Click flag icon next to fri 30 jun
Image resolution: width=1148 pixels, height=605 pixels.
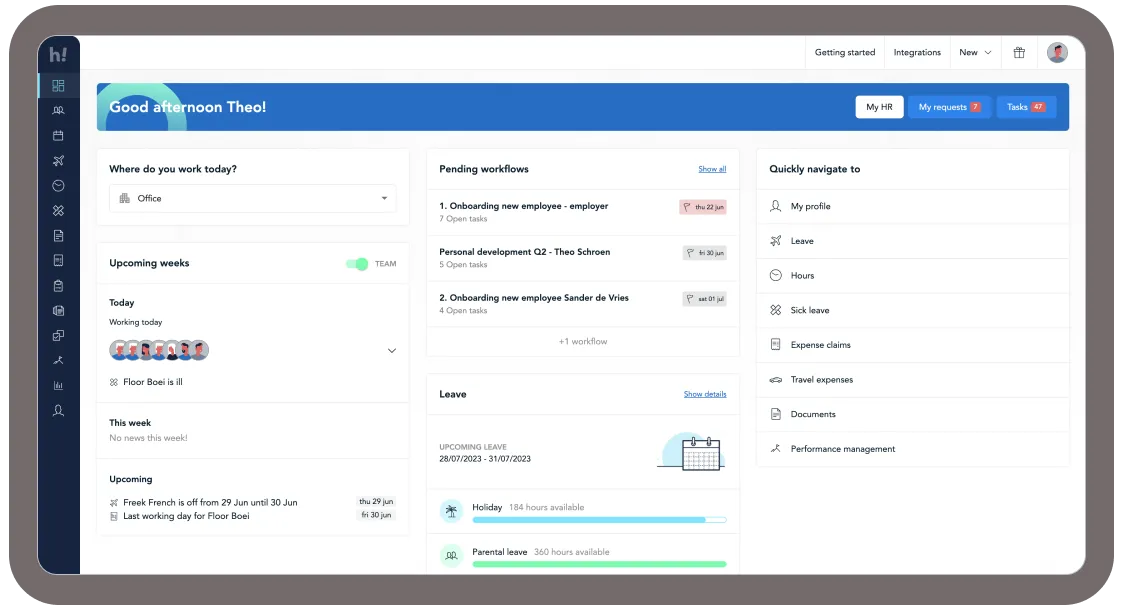pyautogui.click(x=690, y=253)
